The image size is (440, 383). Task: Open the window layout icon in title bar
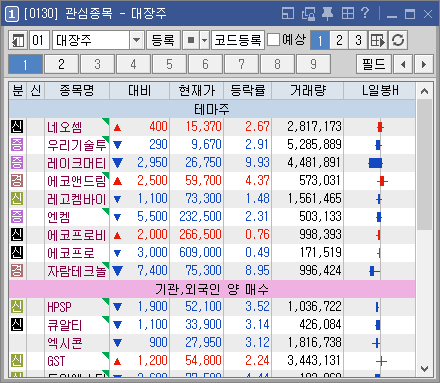click(x=288, y=14)
